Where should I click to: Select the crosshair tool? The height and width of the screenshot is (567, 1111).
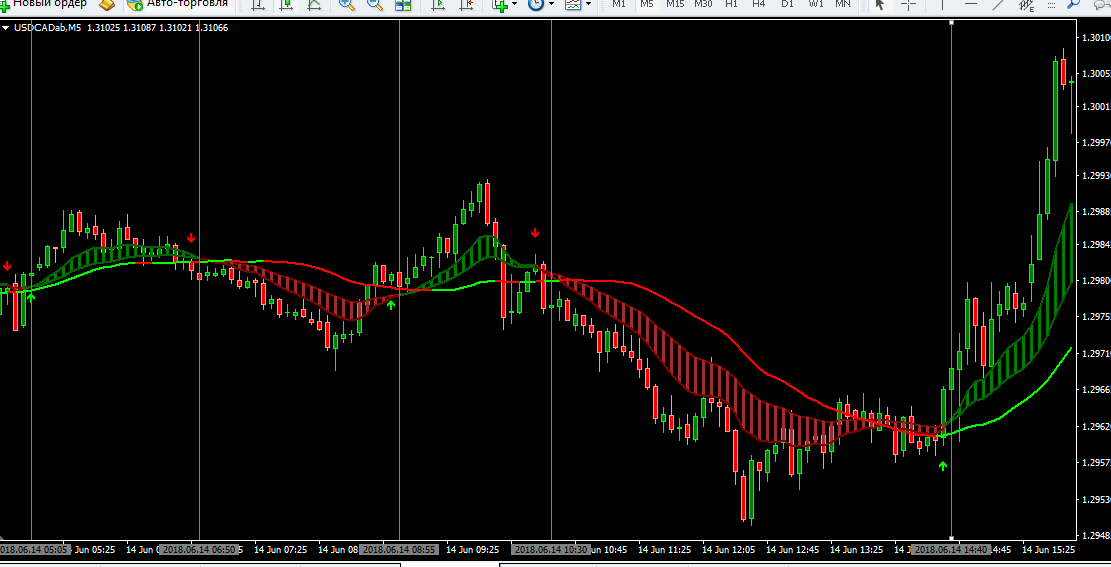coord(908,4)
